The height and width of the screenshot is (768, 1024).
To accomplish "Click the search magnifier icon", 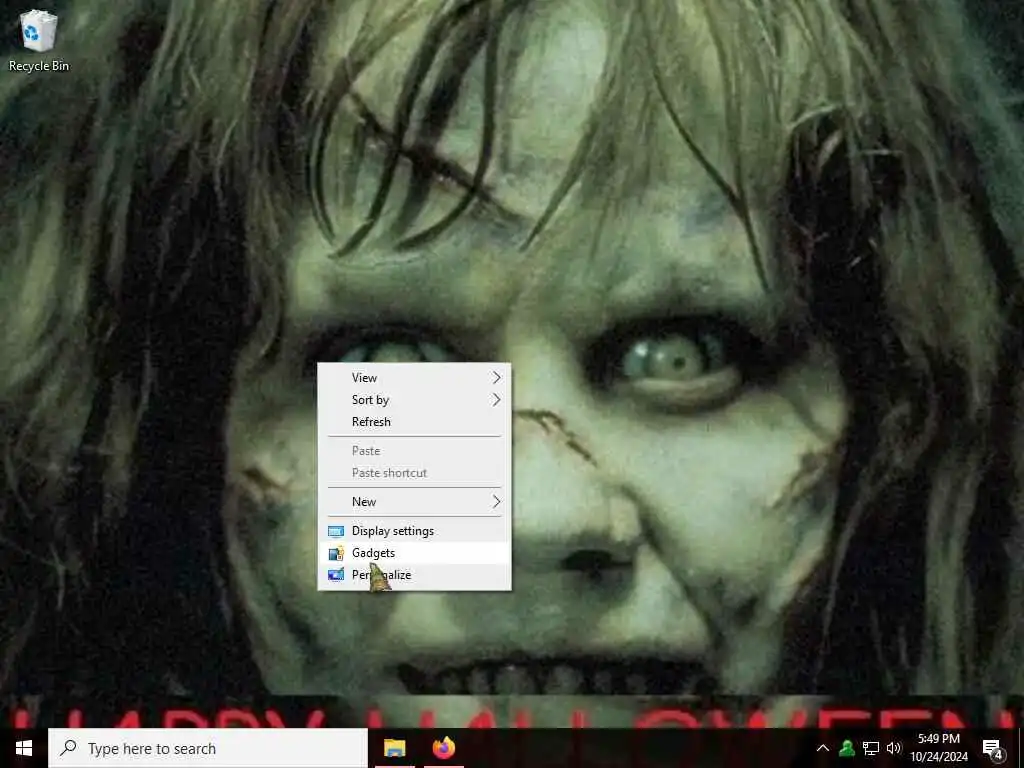I will (68, 748).
